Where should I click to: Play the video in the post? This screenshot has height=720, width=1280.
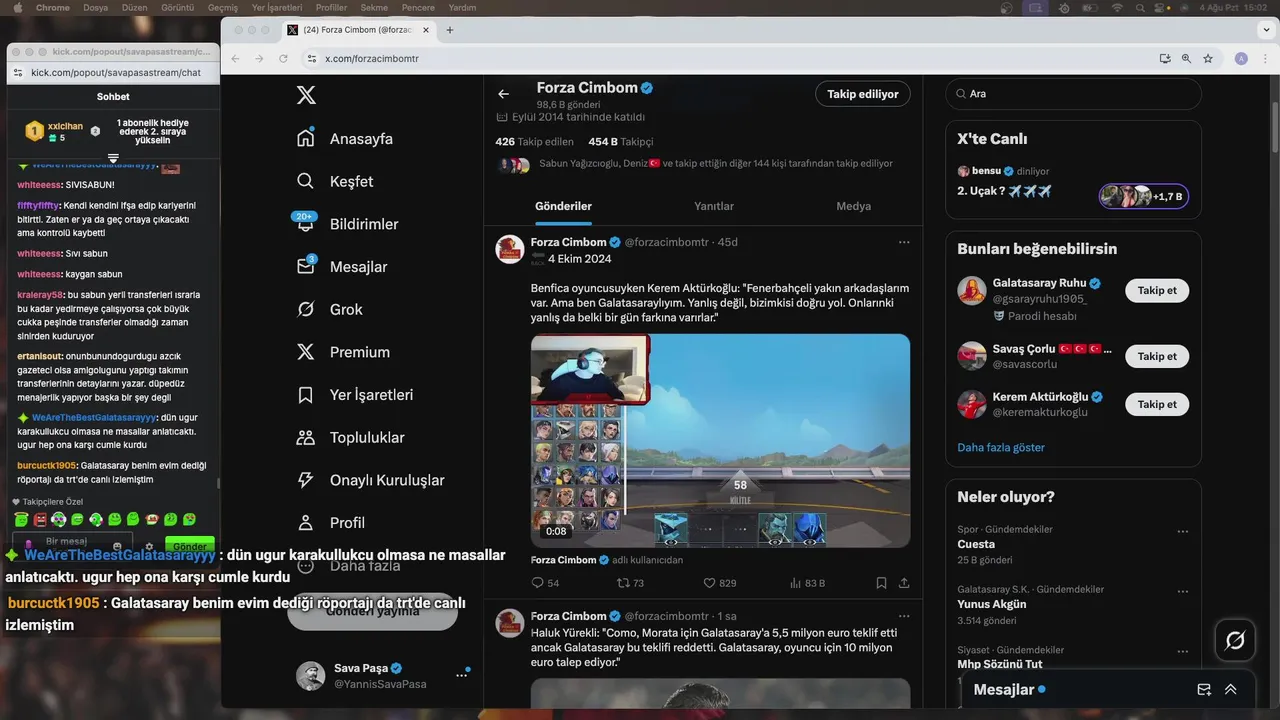tap(720, 440)
